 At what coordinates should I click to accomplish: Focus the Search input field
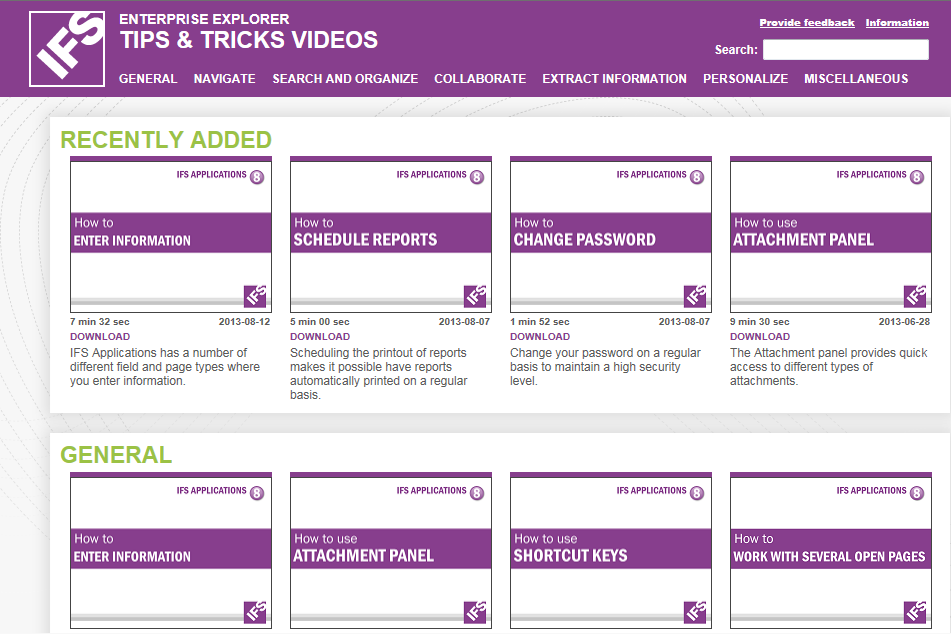845,50
